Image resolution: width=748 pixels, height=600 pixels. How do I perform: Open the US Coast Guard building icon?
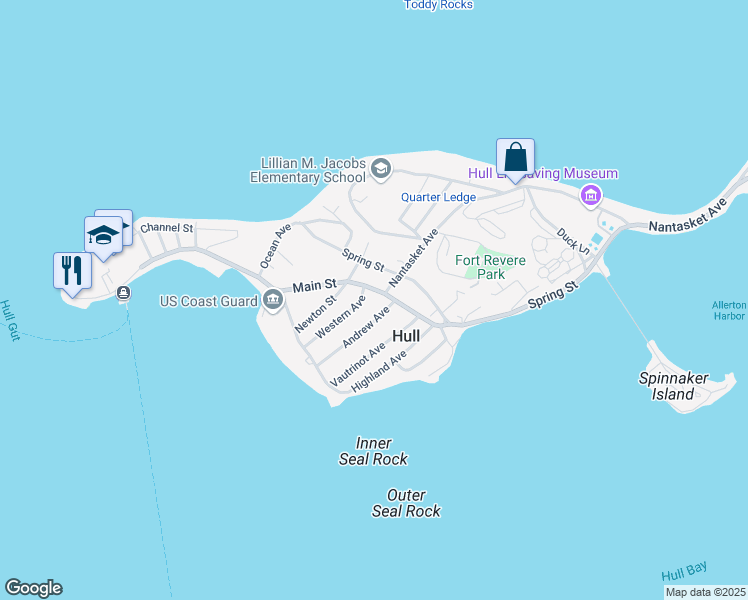(273, 300)
